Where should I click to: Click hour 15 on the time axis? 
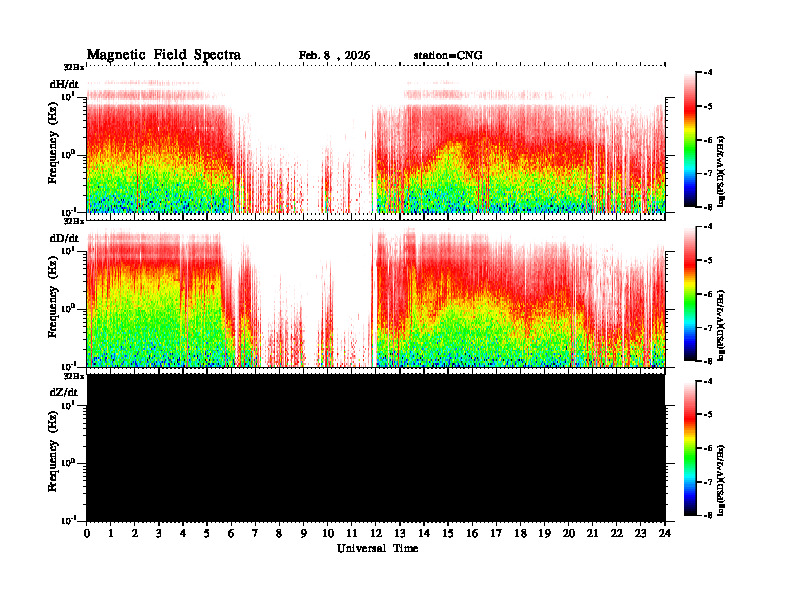tap(448, 534)
